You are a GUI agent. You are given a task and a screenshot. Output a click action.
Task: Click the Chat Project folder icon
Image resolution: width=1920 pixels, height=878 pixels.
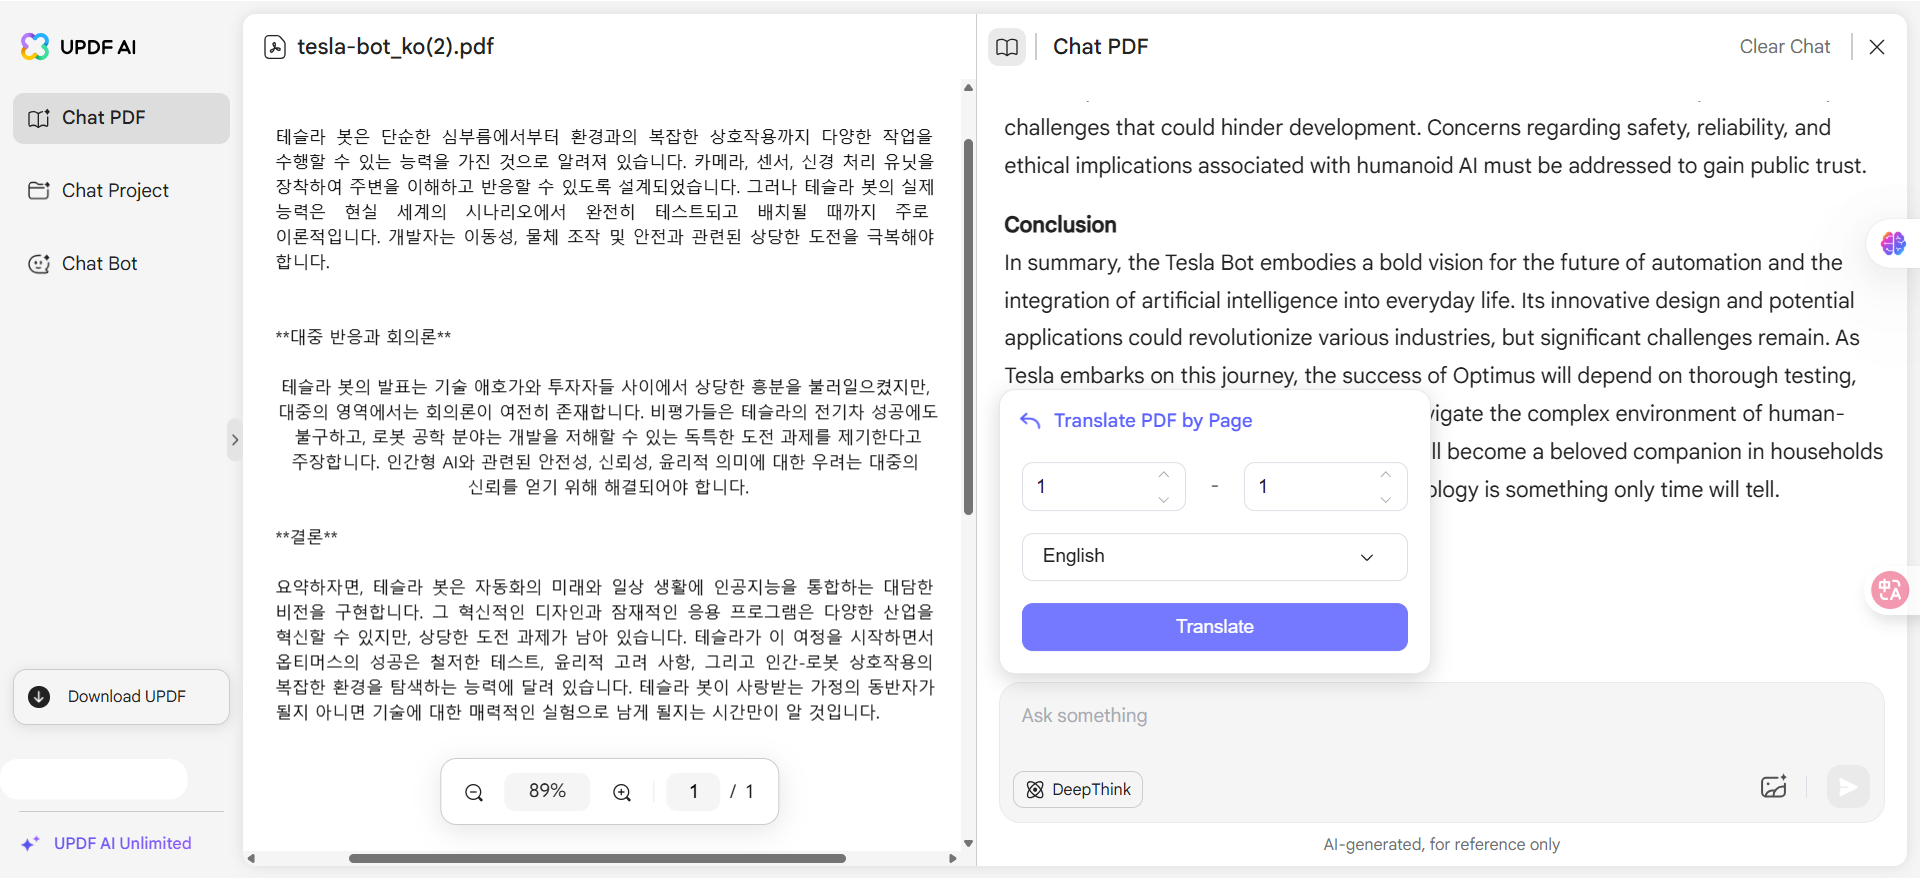pos(39,191)
